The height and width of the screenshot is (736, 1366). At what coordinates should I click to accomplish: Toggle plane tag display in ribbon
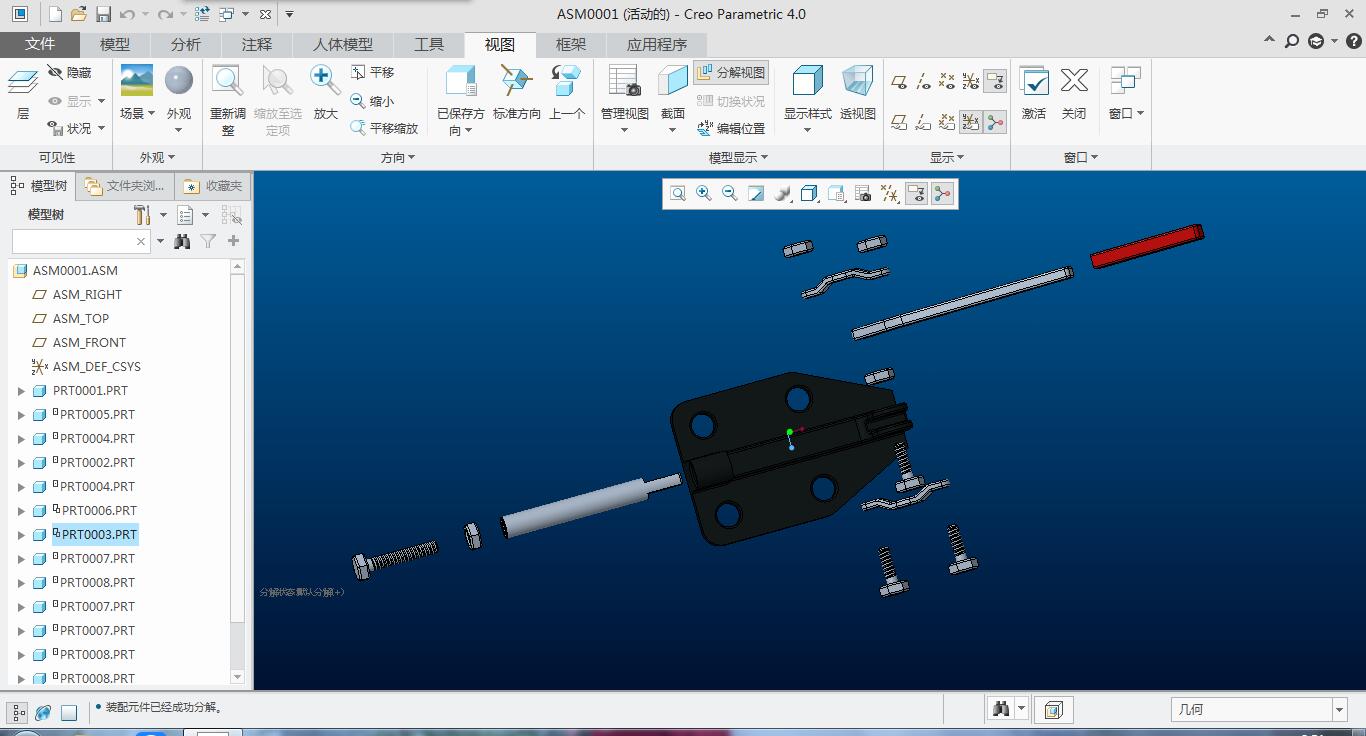tap(899, 122)
